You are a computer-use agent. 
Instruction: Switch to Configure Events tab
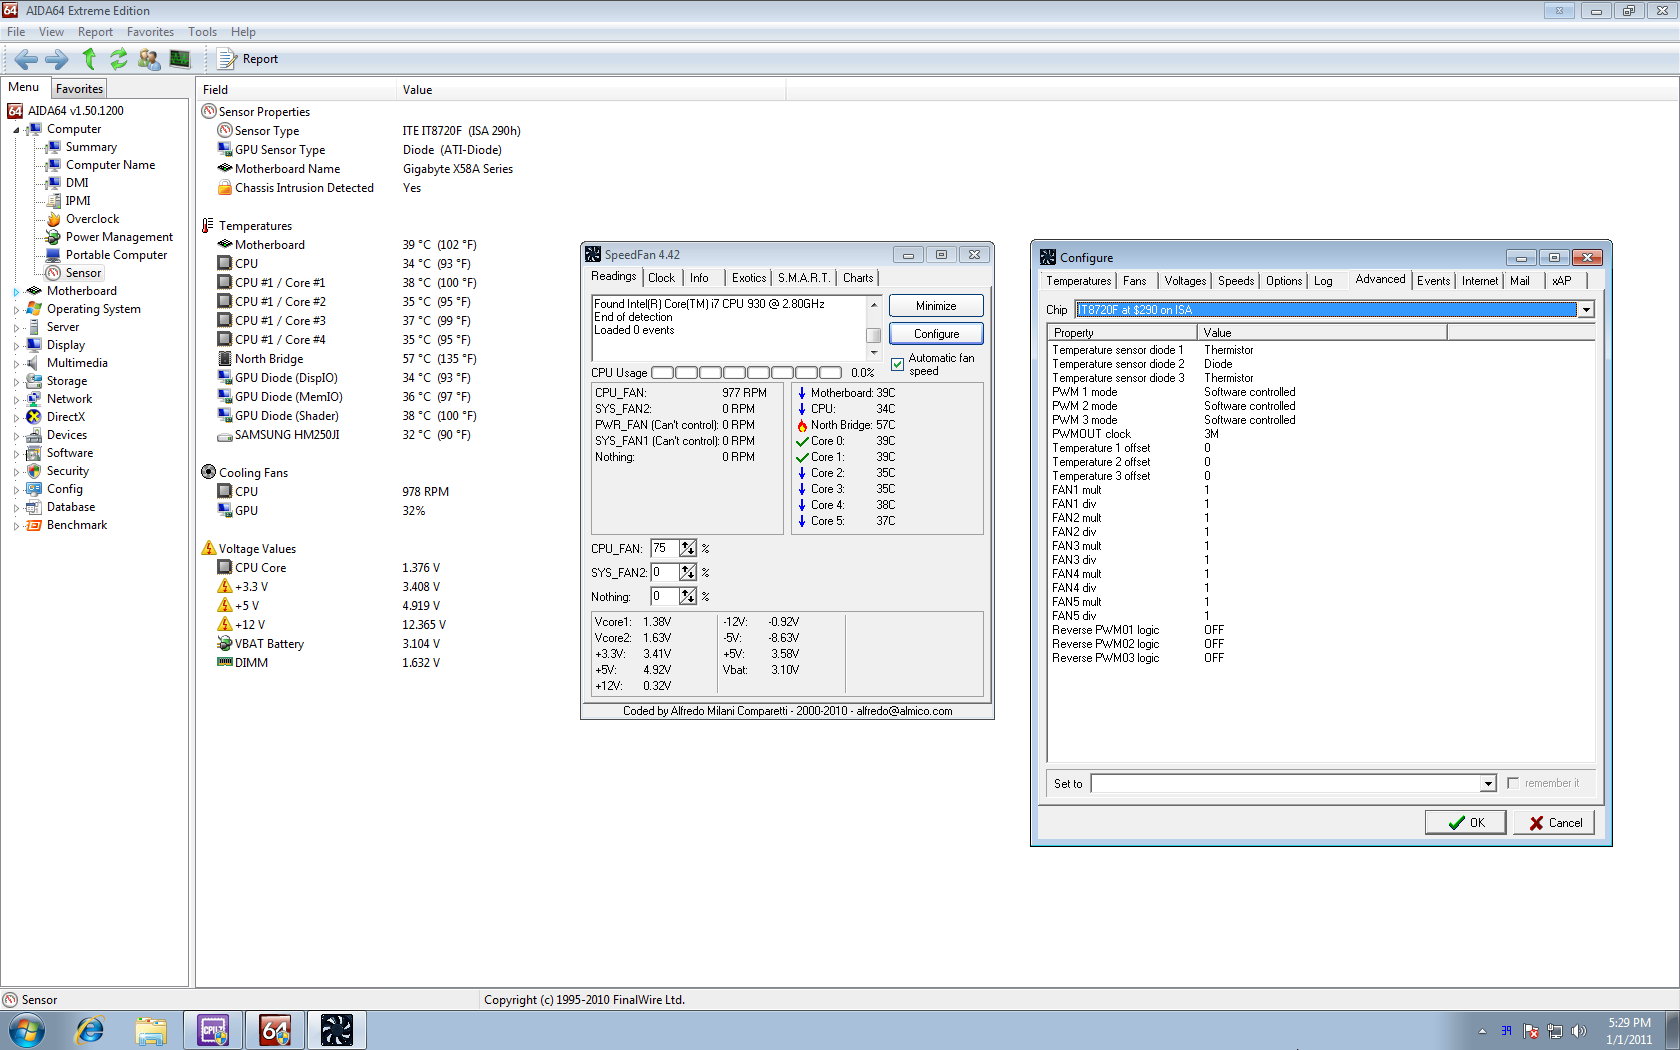(x=1433, y=281)
